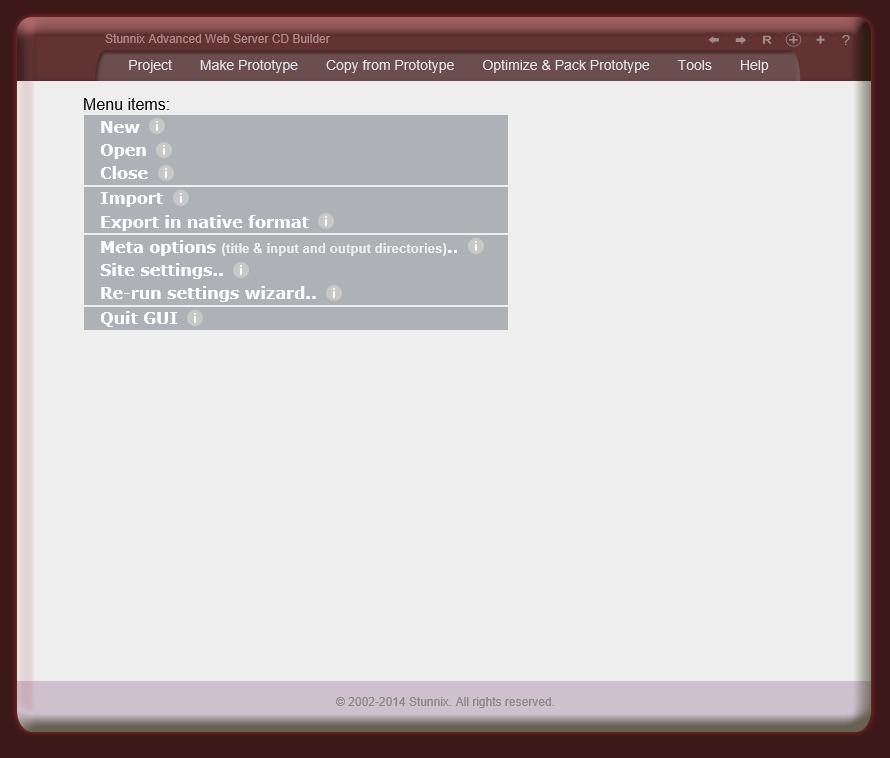Click the info icon next to Quit GUI
Screen dimensions: 890x758
tap(194, 318)
